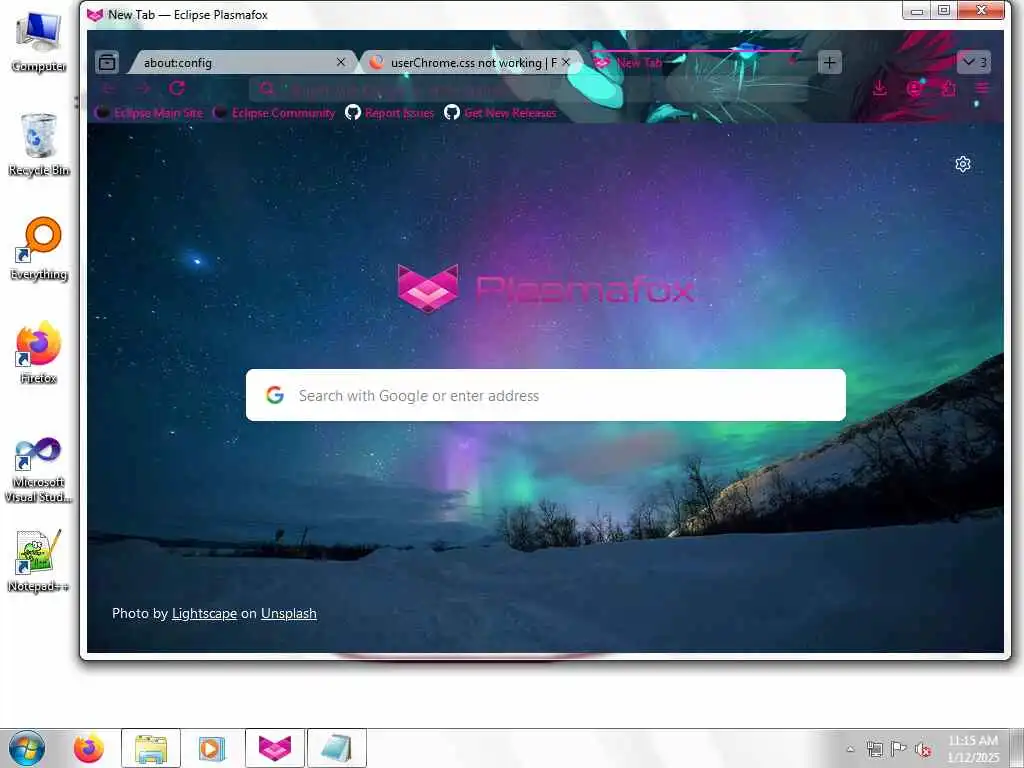Close the userChrome.css not working tab

pyautogui.click(x=566, y=62)
